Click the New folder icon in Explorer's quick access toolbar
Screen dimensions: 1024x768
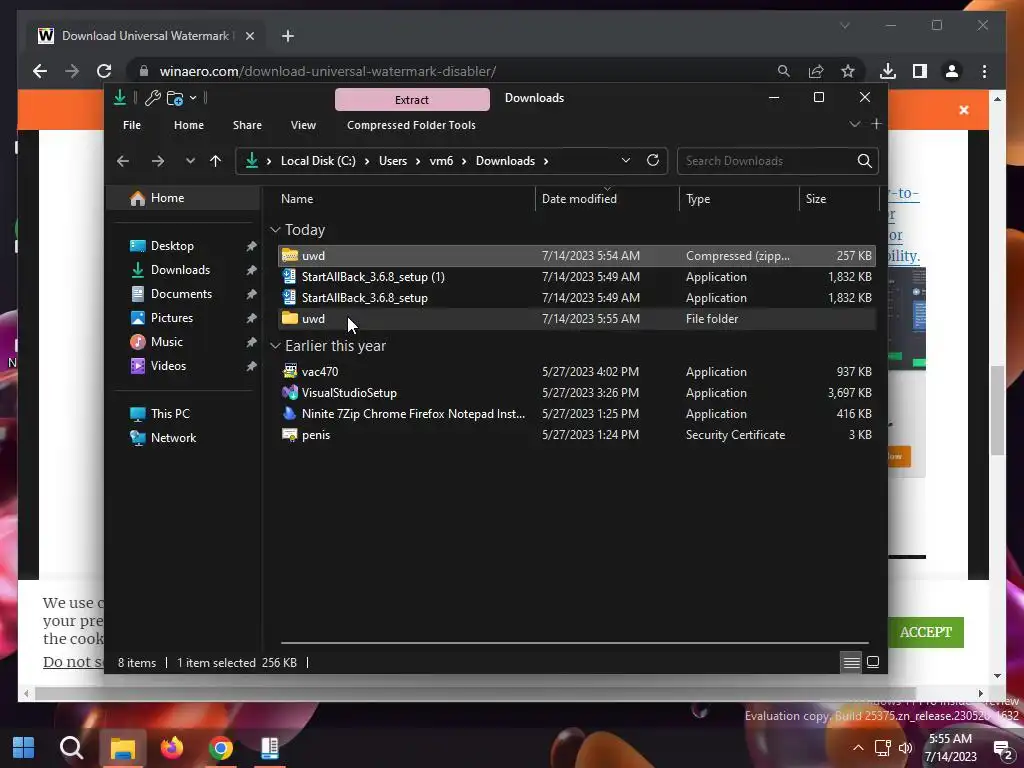click(174, 98)
